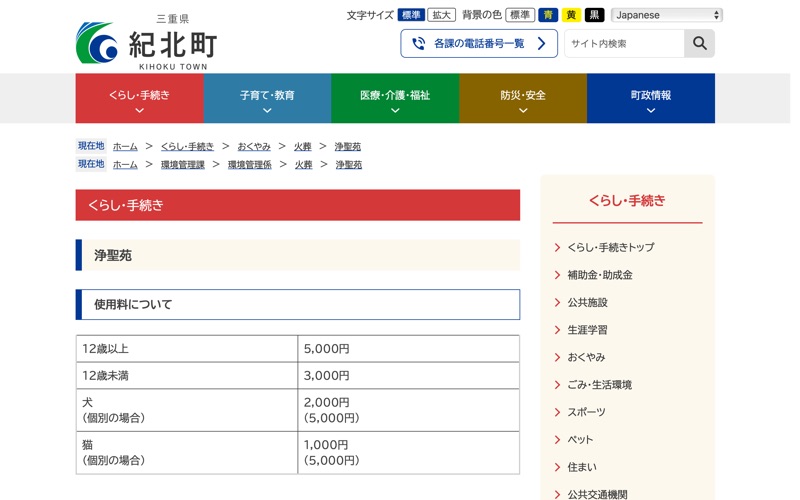Click おくやみ breadcrumb link
800x500 pixels.
(x=254, y=146)
